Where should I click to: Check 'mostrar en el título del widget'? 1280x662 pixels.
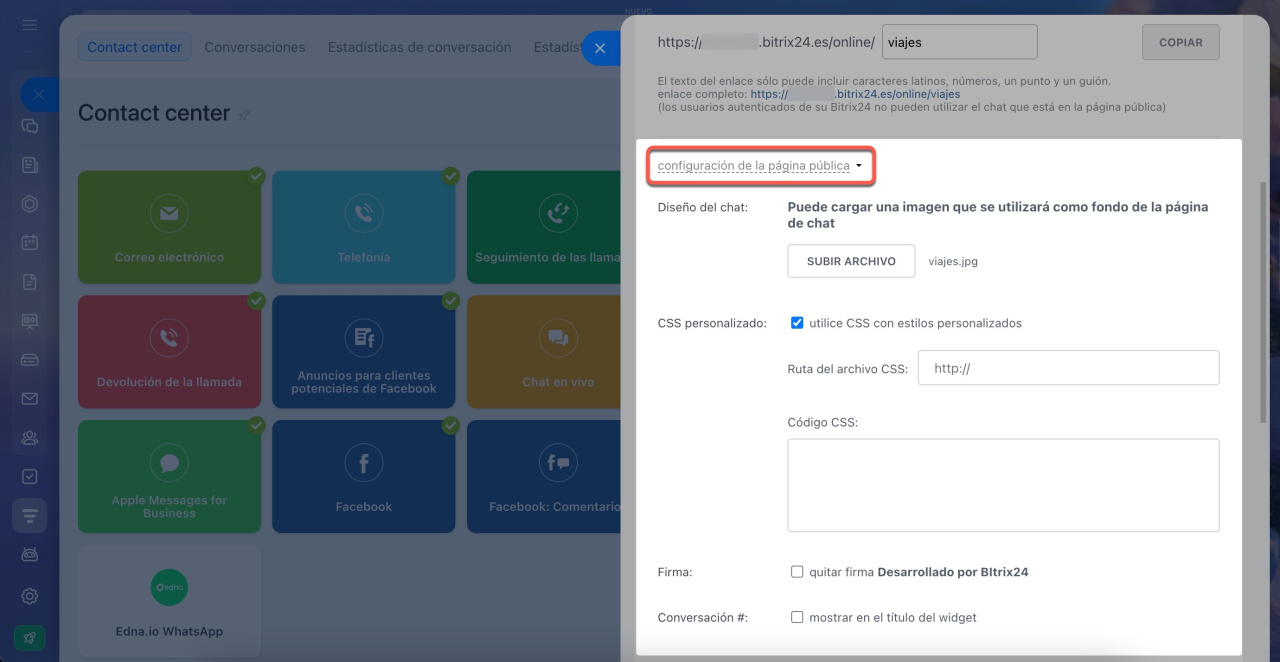(797, 617)
